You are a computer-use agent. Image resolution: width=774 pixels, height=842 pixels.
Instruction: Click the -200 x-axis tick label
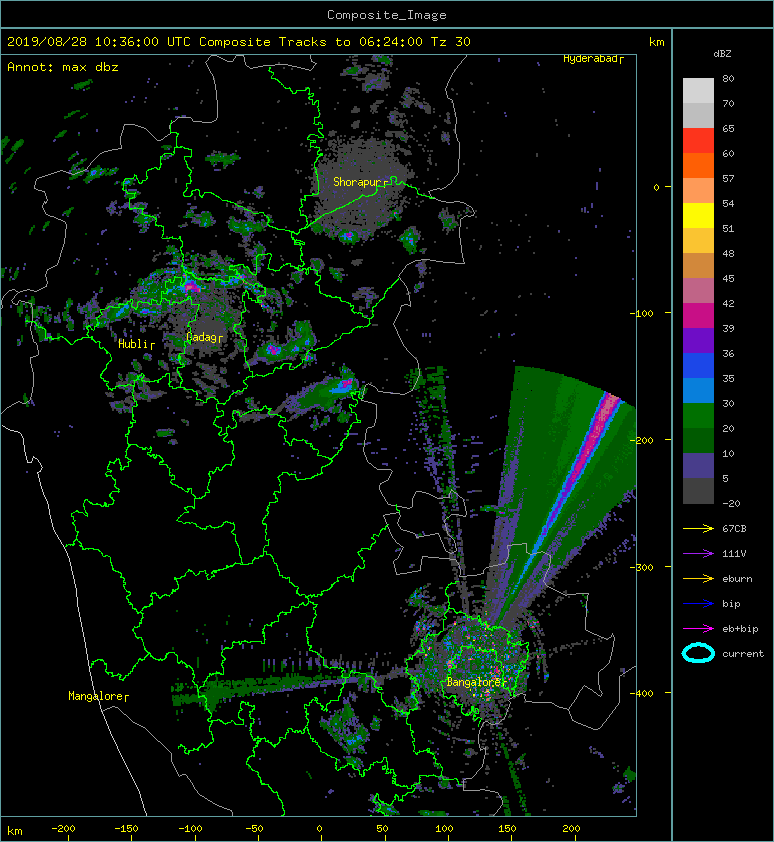tap(63, 829)
